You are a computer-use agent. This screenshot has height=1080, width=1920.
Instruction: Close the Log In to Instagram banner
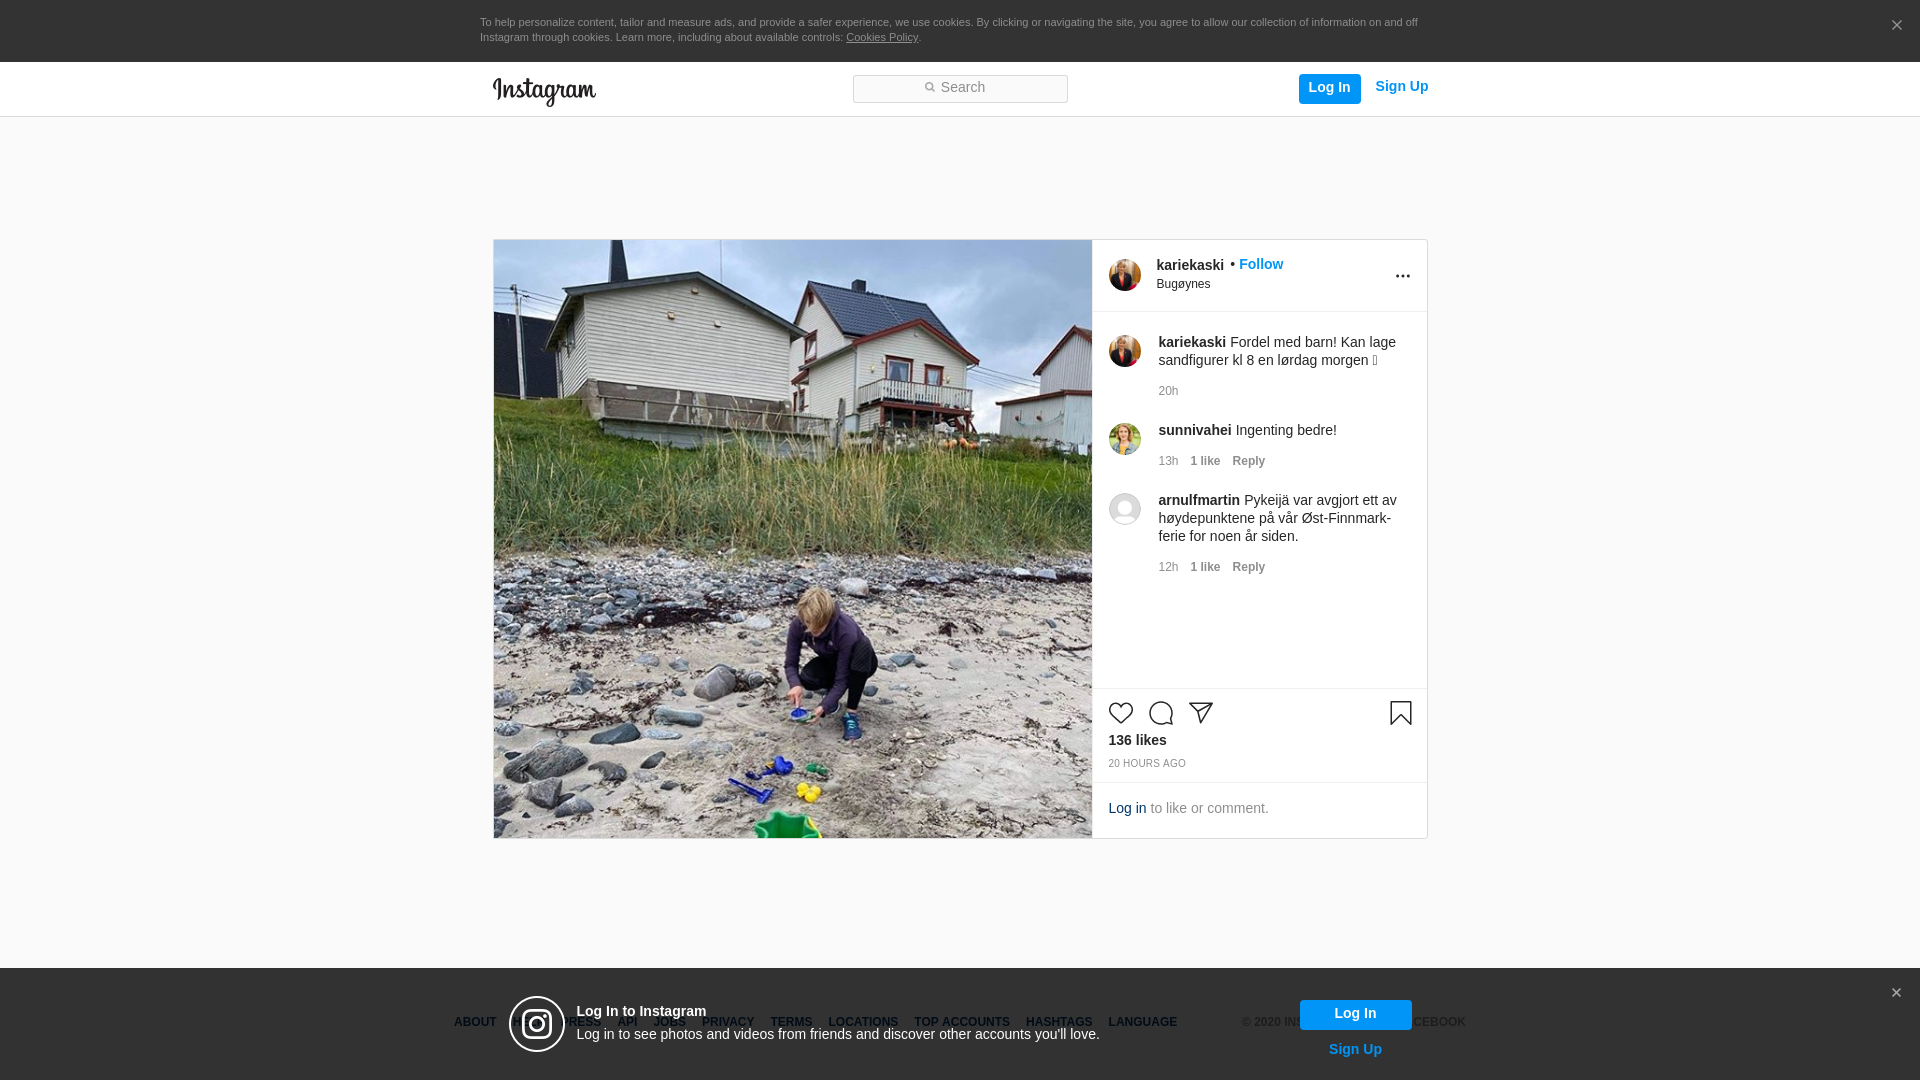(x=1895, y=993)
